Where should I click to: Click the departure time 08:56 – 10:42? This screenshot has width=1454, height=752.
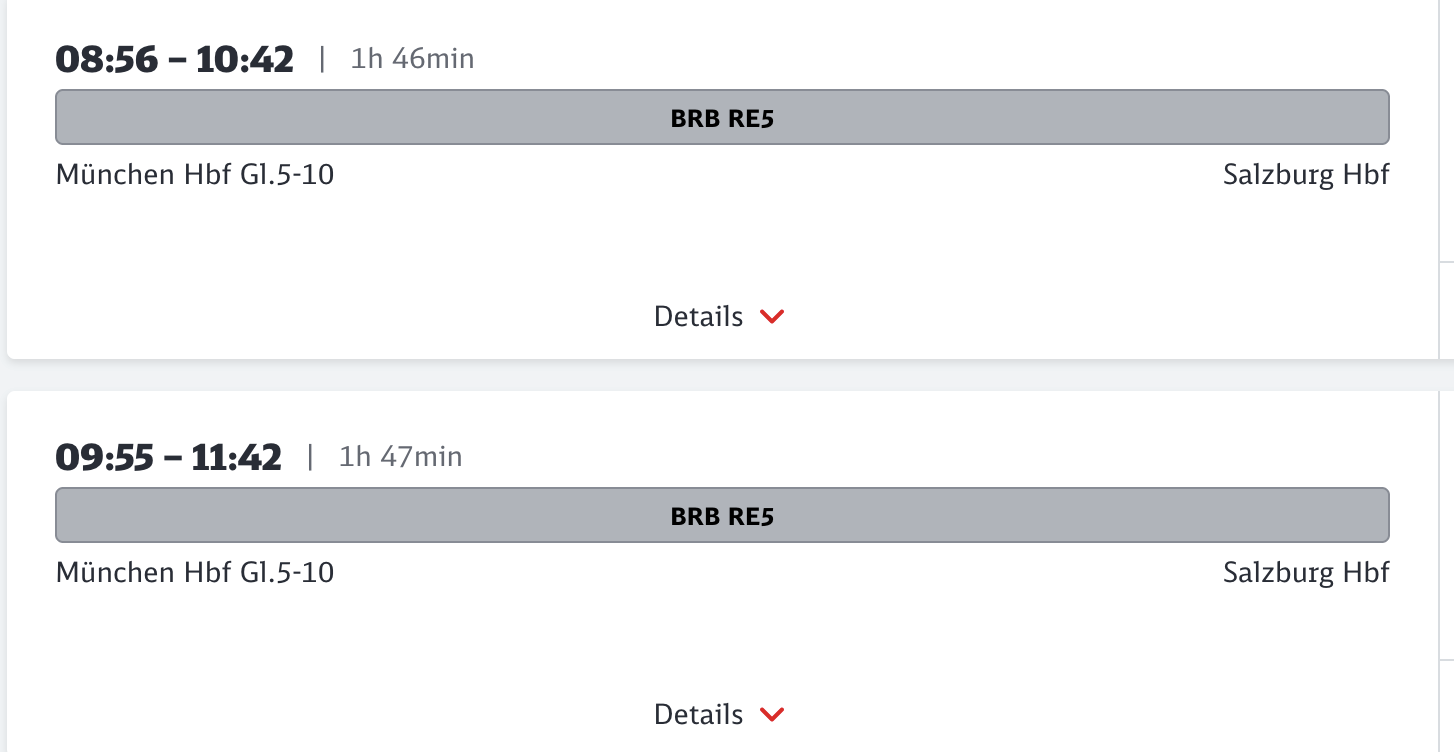(175, 58)
